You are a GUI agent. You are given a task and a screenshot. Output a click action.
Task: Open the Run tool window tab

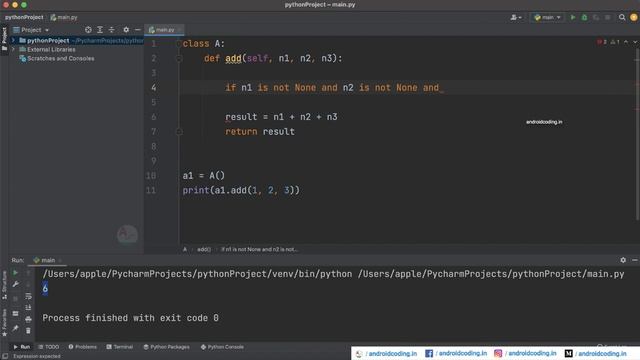(22, 347)
